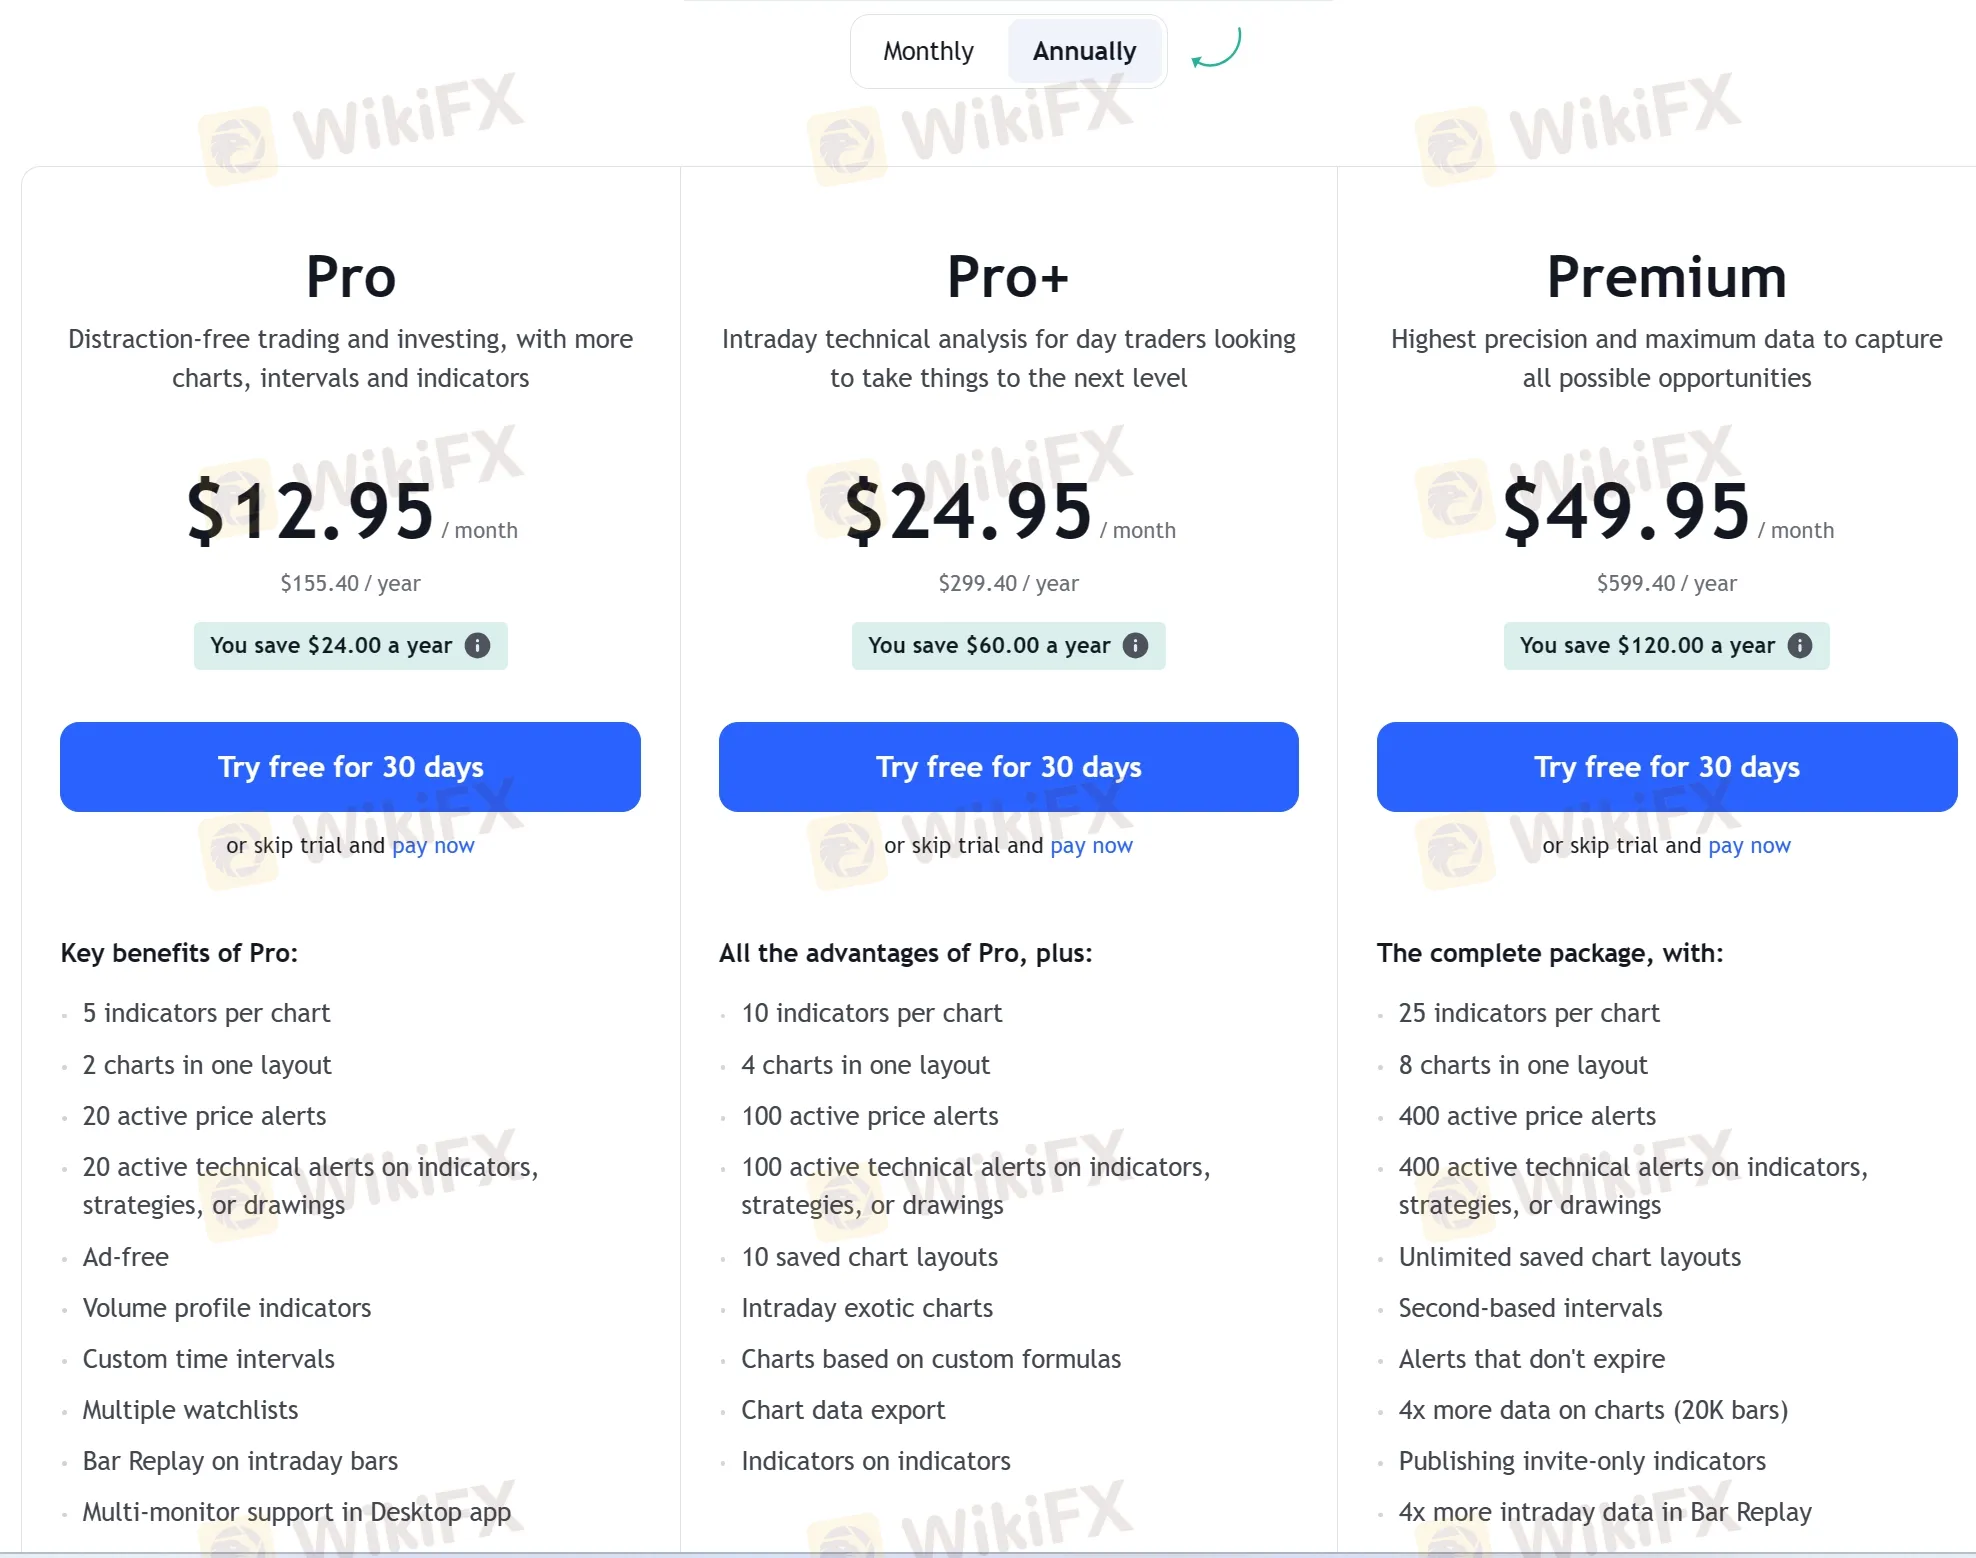Click the Premium plan's pay now link
The width and height of the screenshot is (1976, 1558).
tap(1749, 846)
